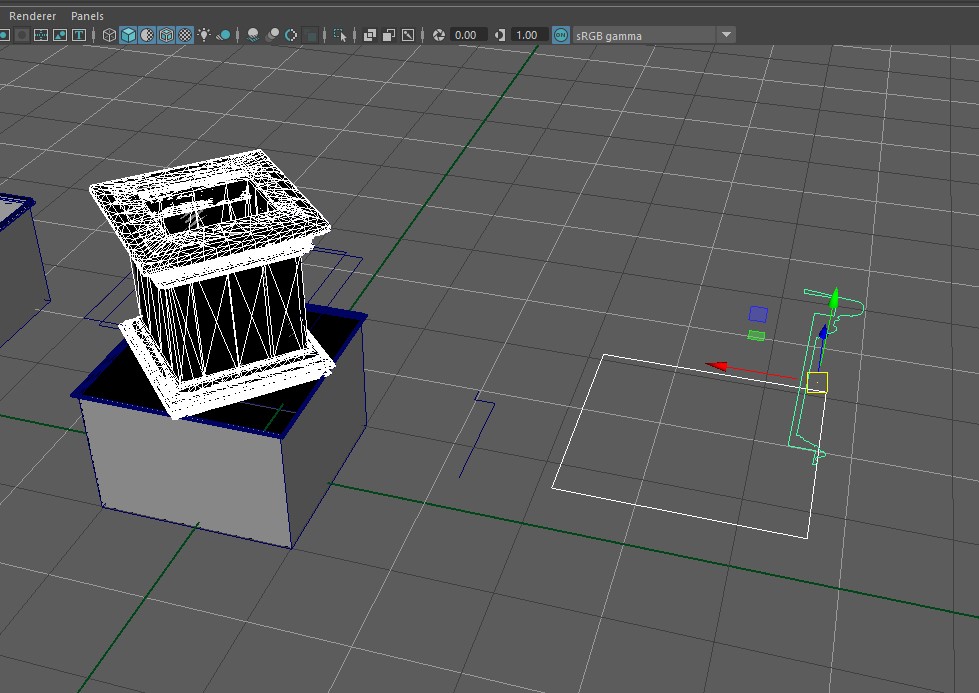979x693 pixels.
Task: Click the dark blue Z-axis manipulator arrow
Action: coord(823,333)
